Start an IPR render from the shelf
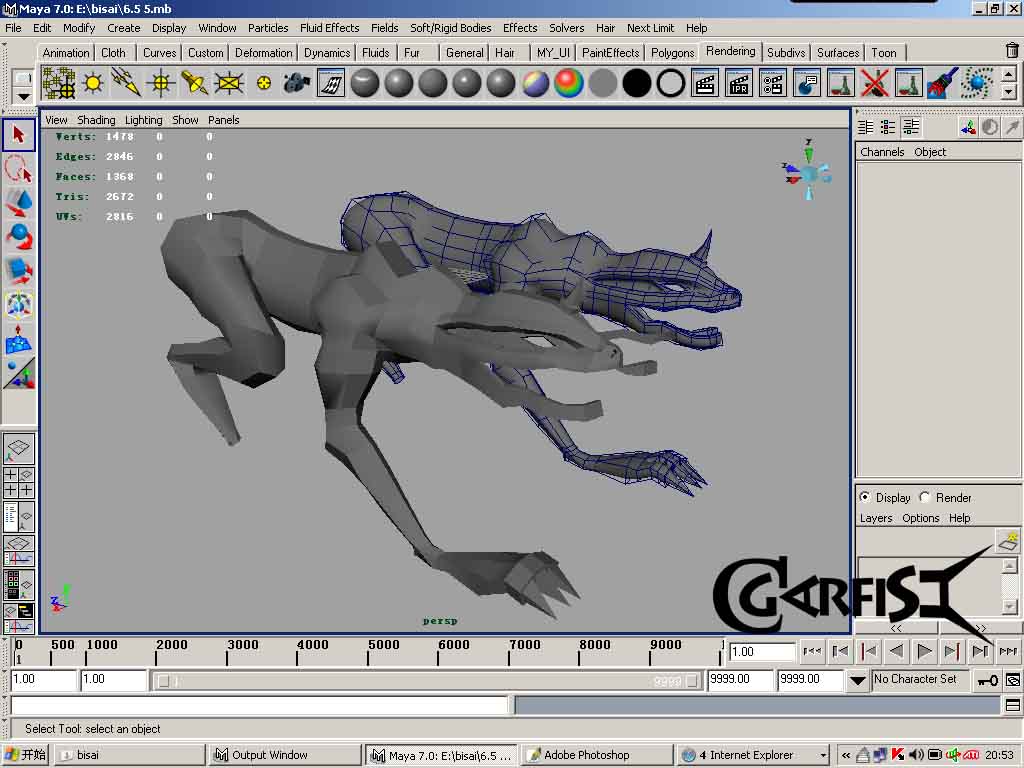 pos(739,83)
